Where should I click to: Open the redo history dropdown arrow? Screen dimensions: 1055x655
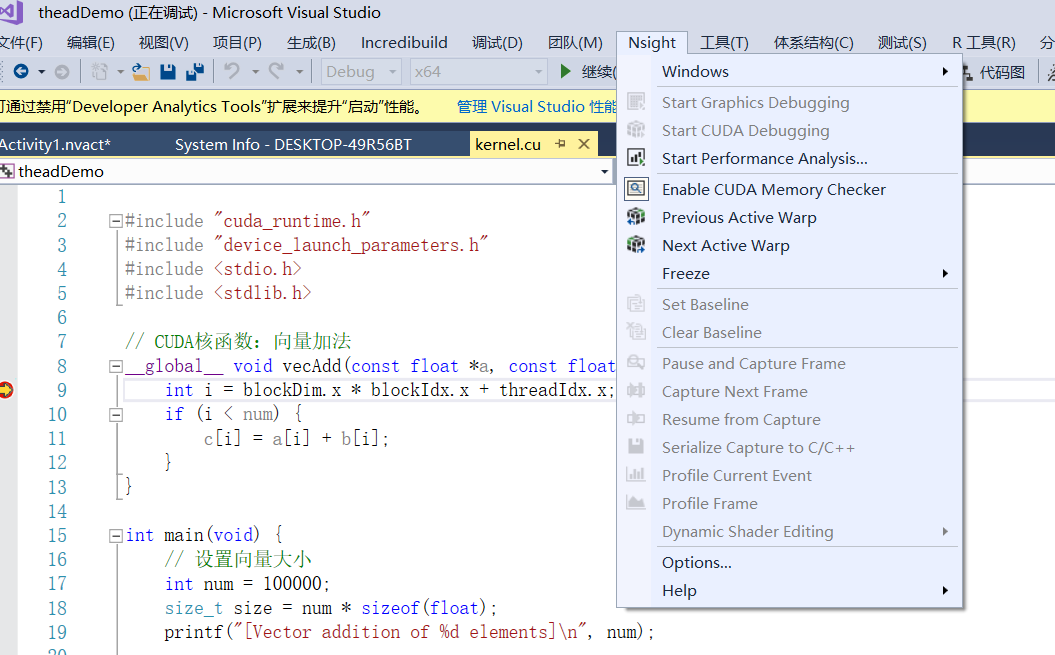click(x=299, y=71)
